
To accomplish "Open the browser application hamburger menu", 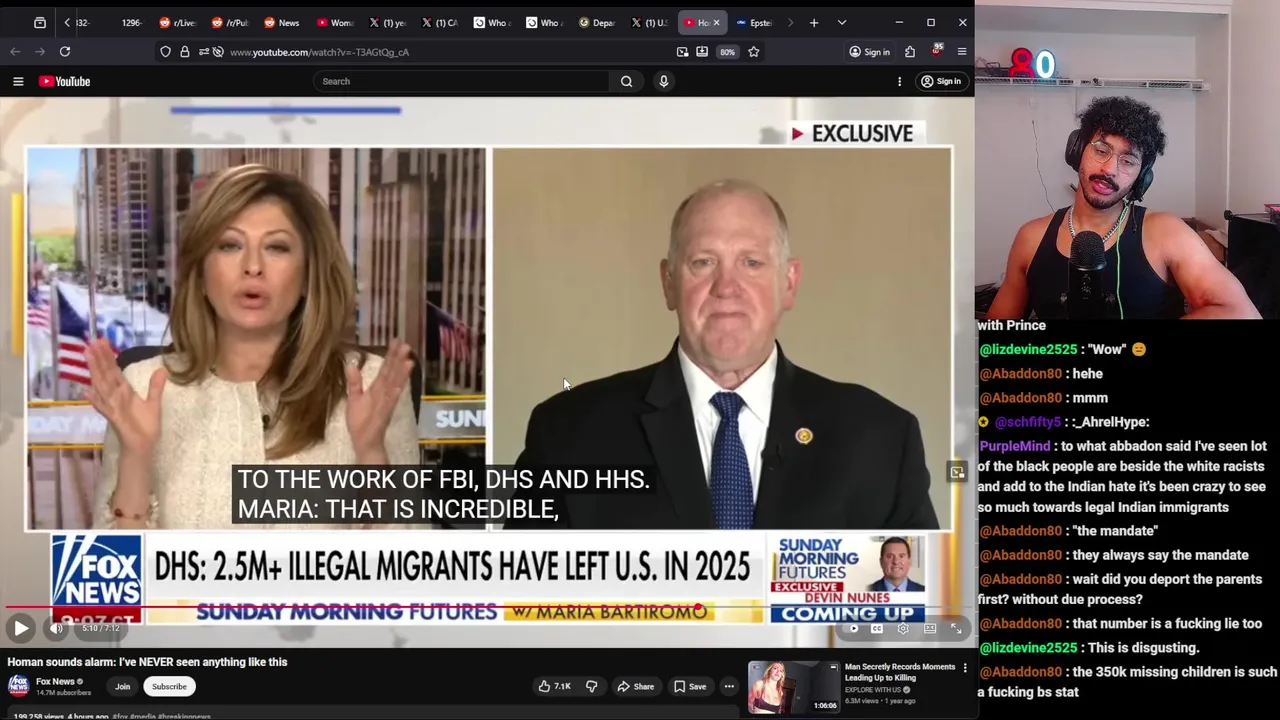I will point(962,51).
